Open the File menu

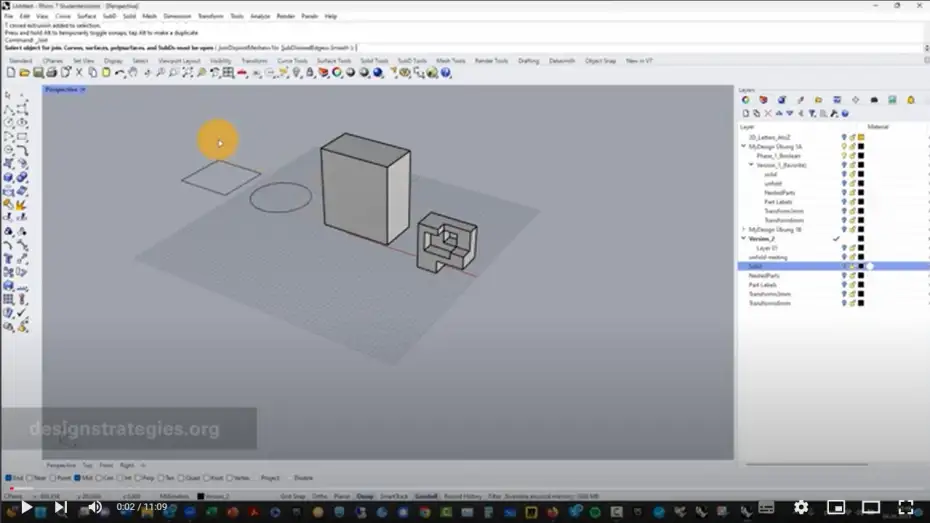9,16
